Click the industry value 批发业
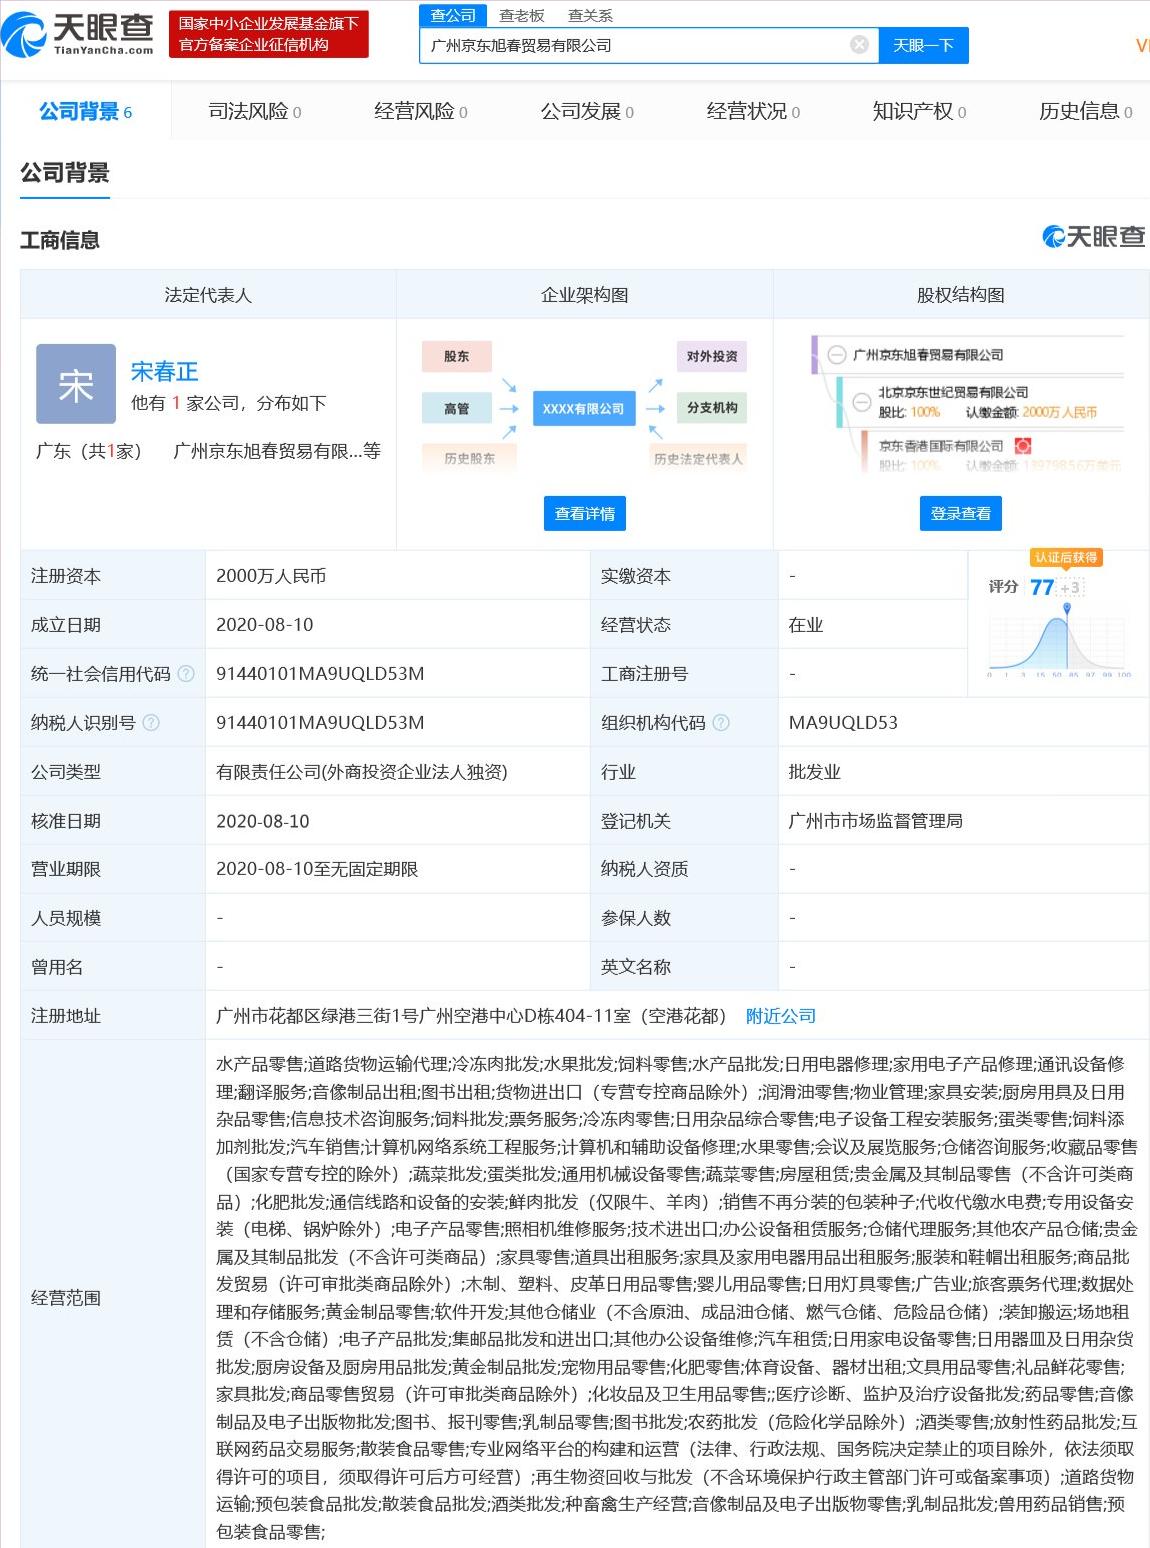This screenshot has height=1548, width=1150. point(815,772)
